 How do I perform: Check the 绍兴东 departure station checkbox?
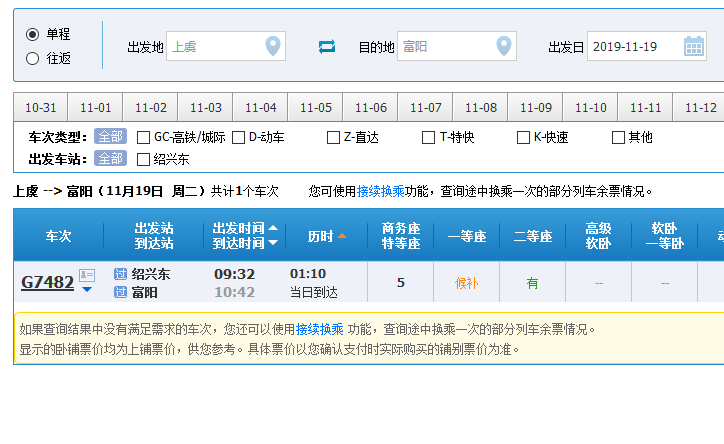[x=144, y=160]
